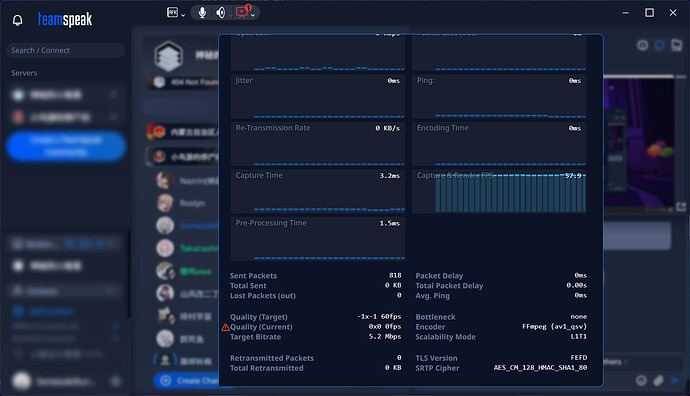Open the screen share stream icon
Image resolution: width=690 pixels, height=396 pixels.
(x=242, y=12)
